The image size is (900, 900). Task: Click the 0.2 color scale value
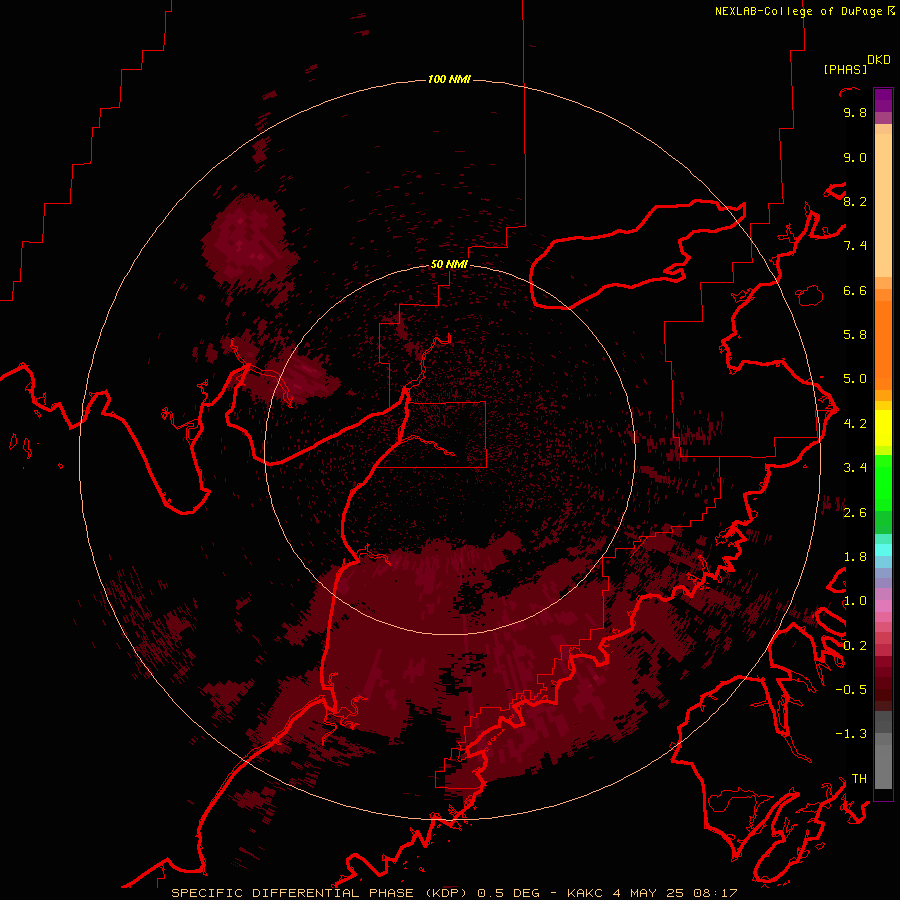[x=855, y=646]
